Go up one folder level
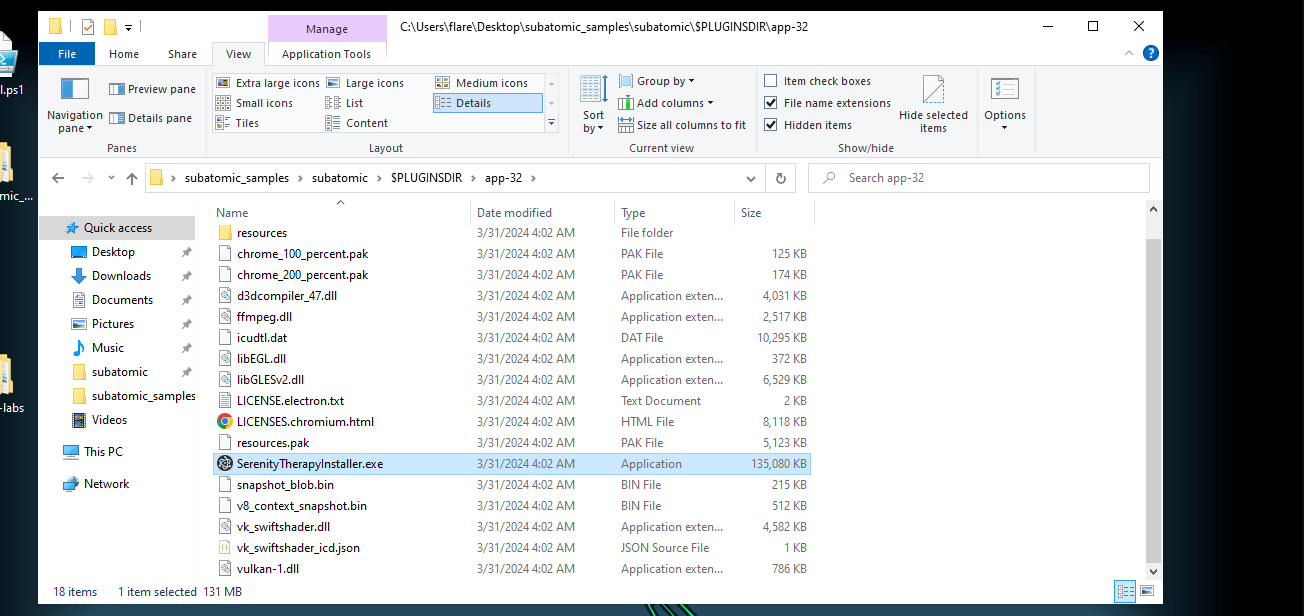This screenshot has width=1304, height=616. pyautogui.click(x=132, y=178)
